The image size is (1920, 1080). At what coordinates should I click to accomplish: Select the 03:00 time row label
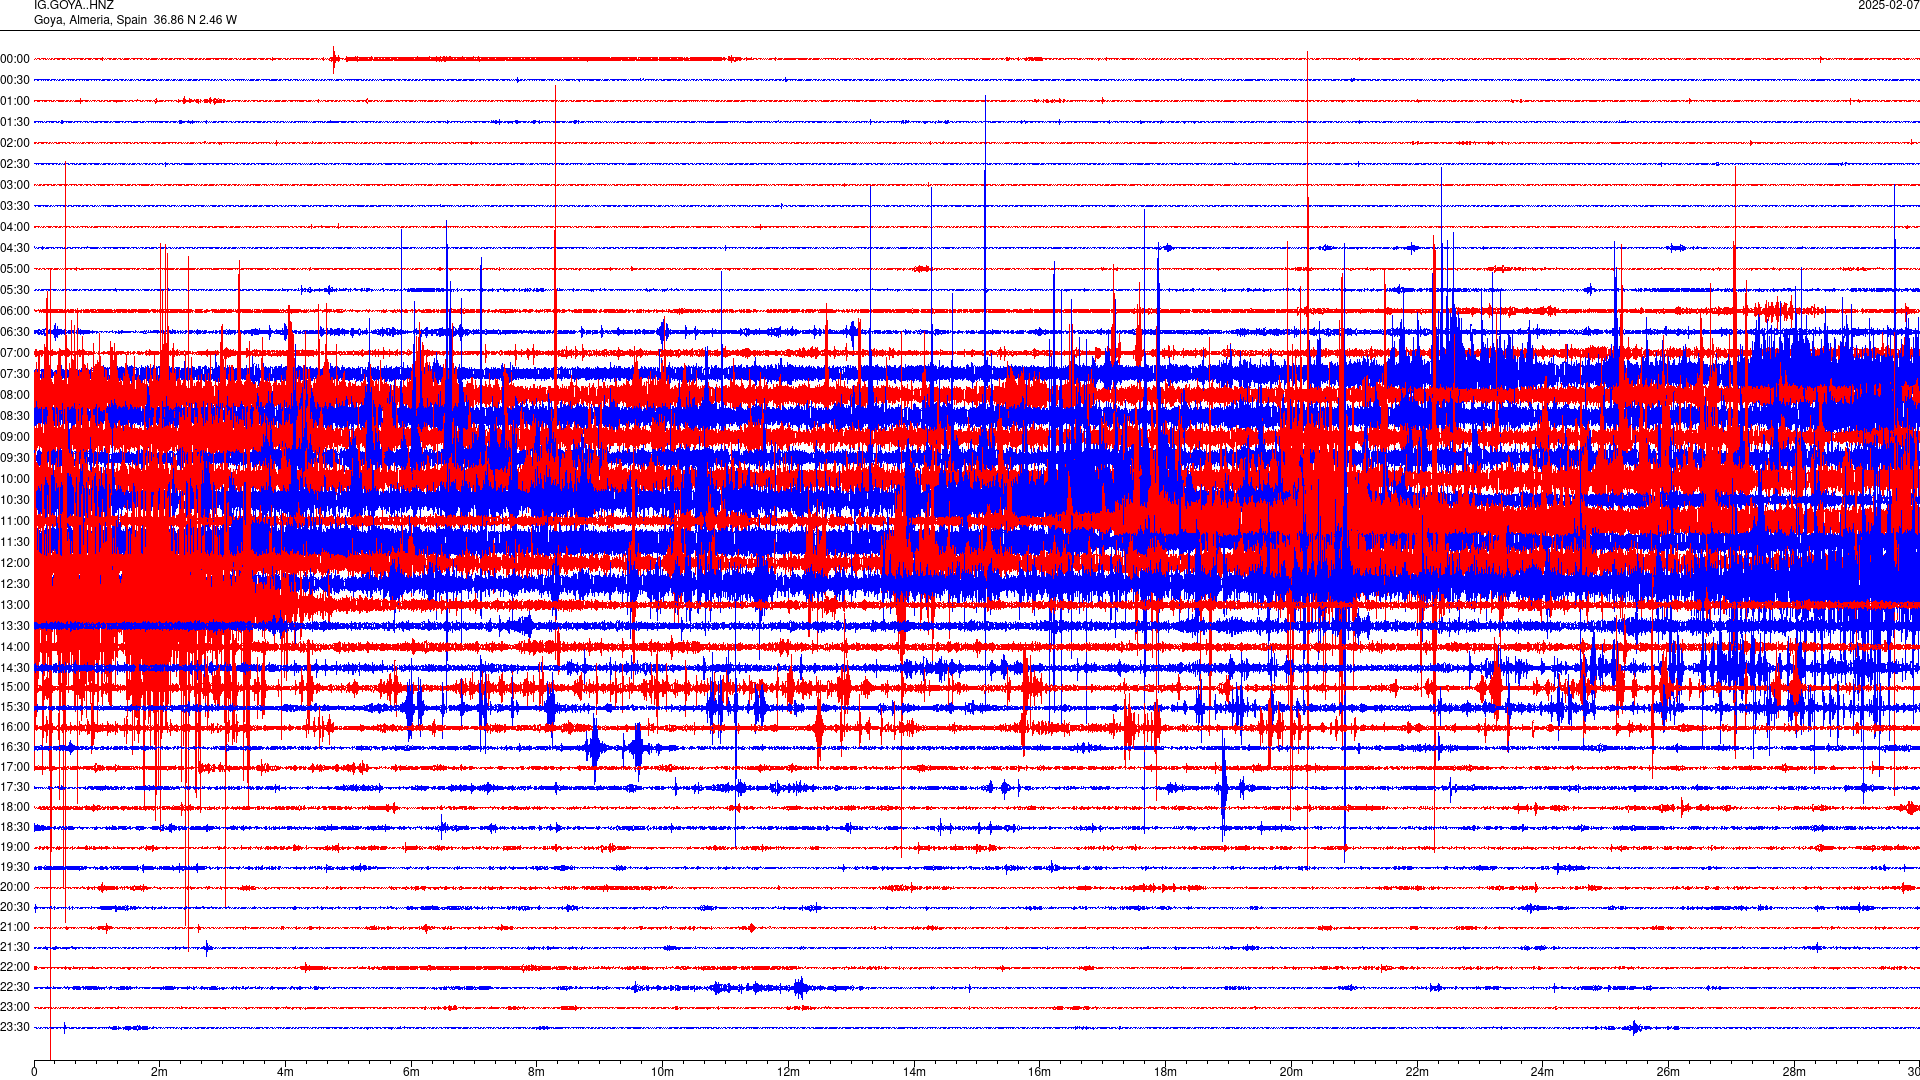(x=15, y=185)
